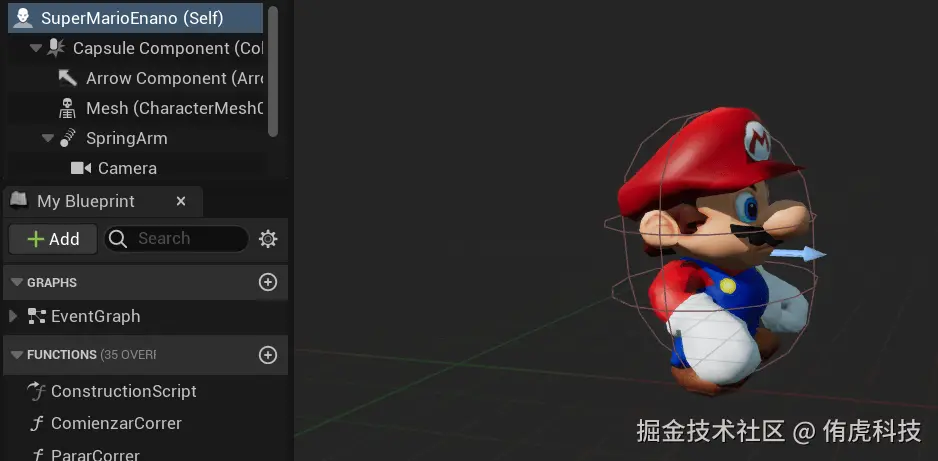Open the PararCorrer function
This screenshot has width=938, height=461.
point(96,455)
